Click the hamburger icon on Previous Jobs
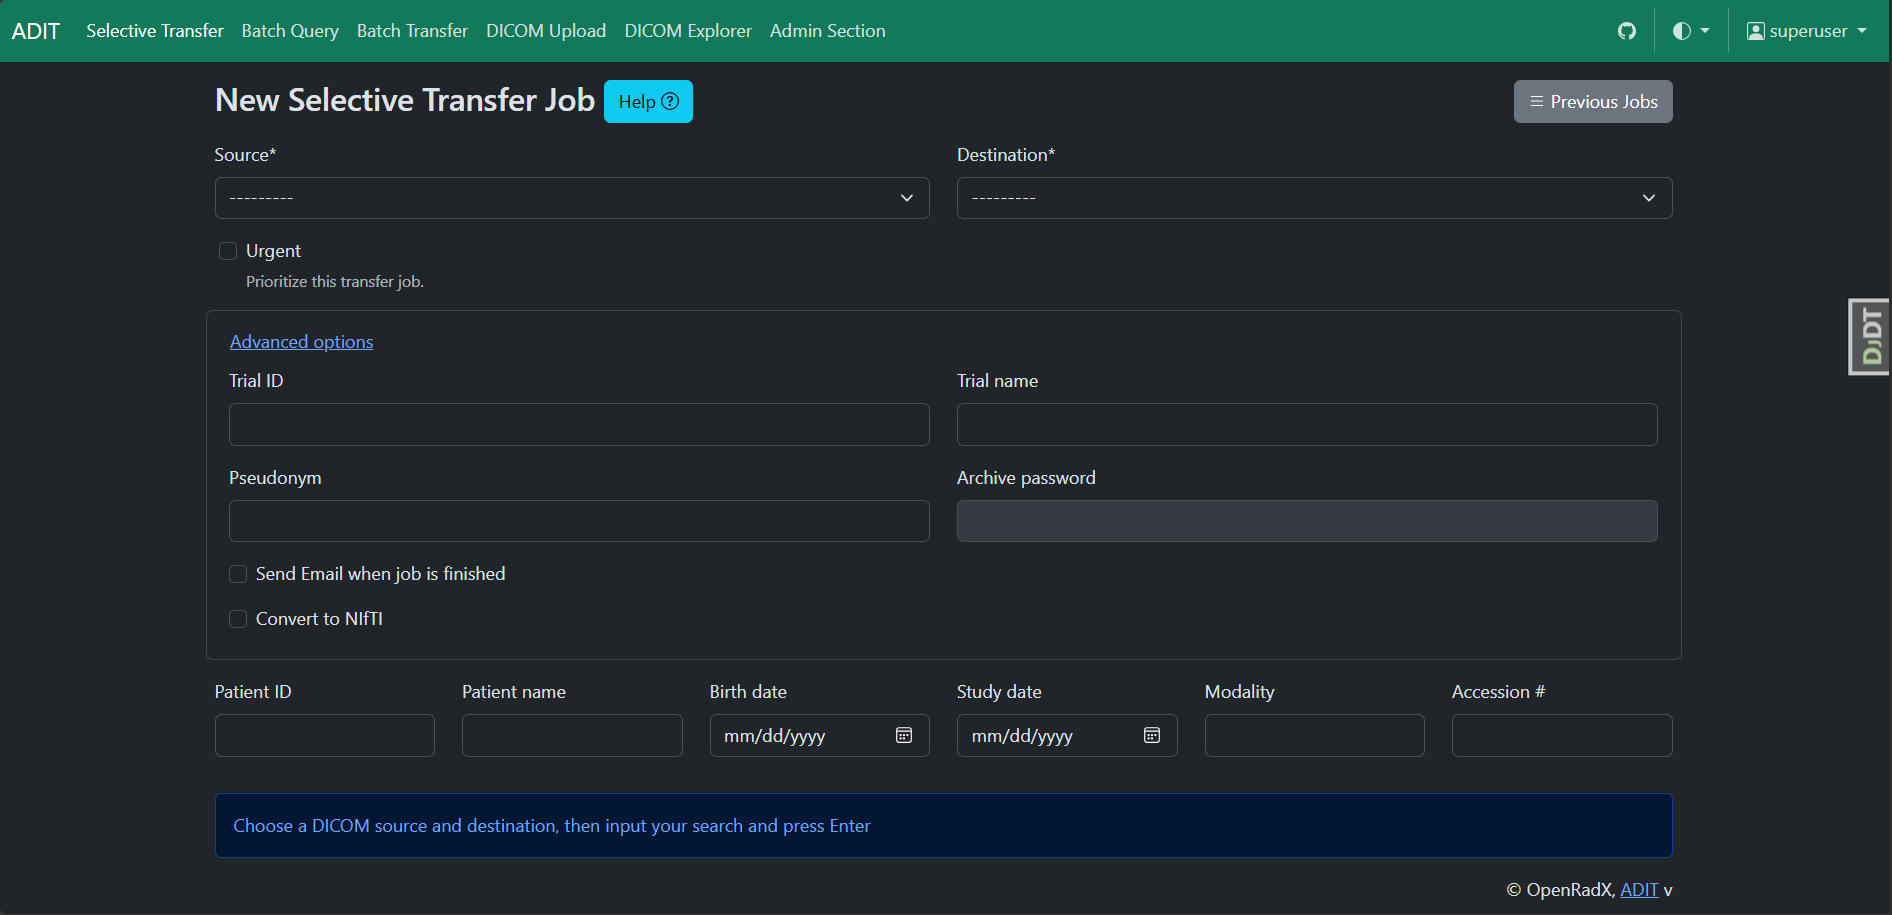 tap(1536, 101)
